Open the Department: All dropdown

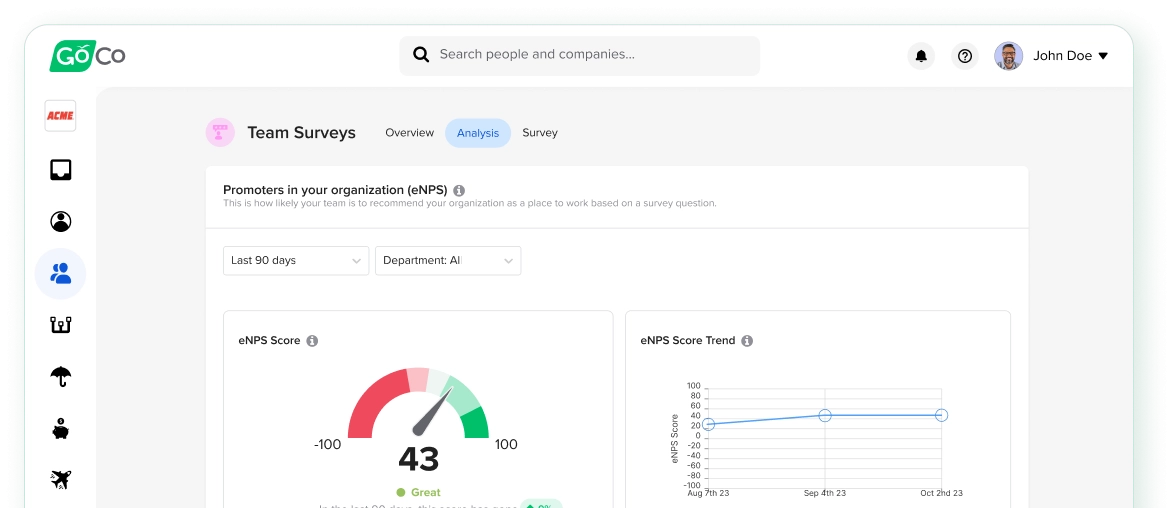tap(448, 261)
